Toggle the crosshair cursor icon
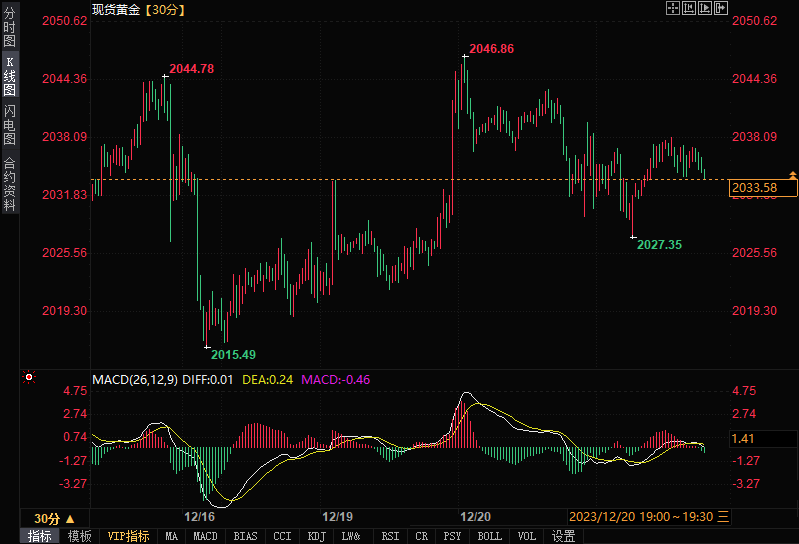Image resolution: width=799 pixels, height=544 pixels. [x=673, y=8]
